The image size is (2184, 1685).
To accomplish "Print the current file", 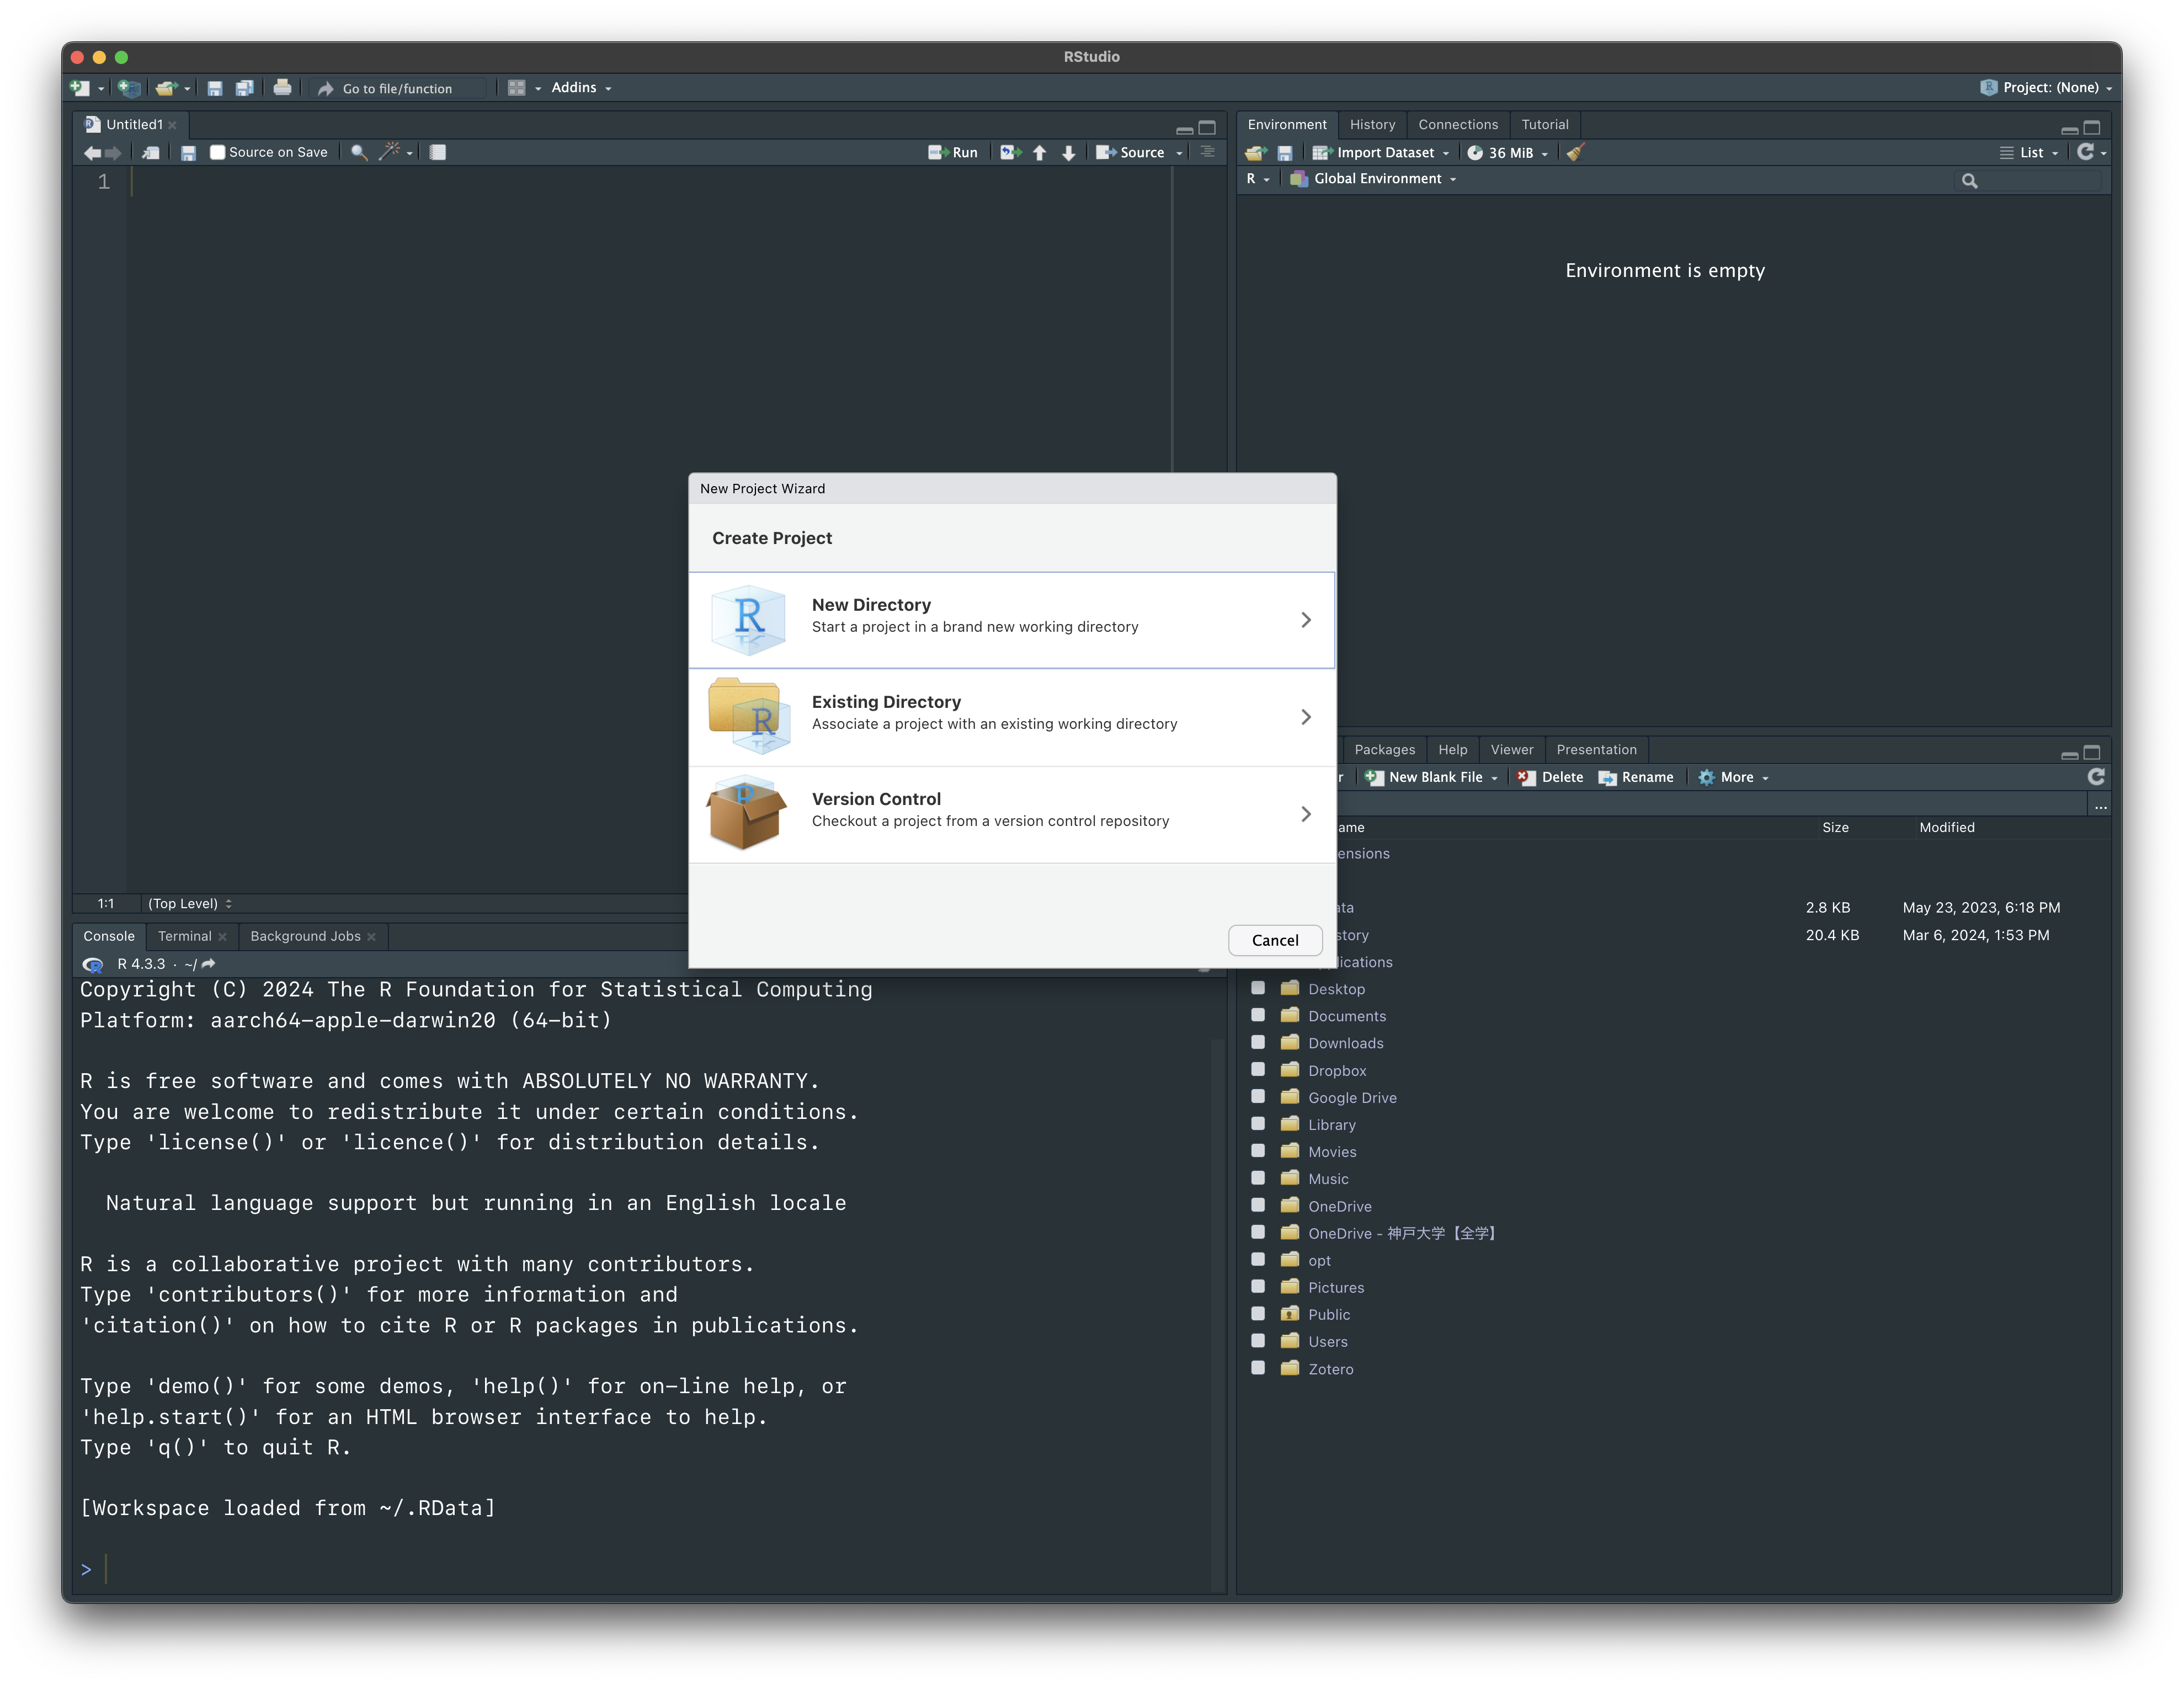I will point(283,88).
